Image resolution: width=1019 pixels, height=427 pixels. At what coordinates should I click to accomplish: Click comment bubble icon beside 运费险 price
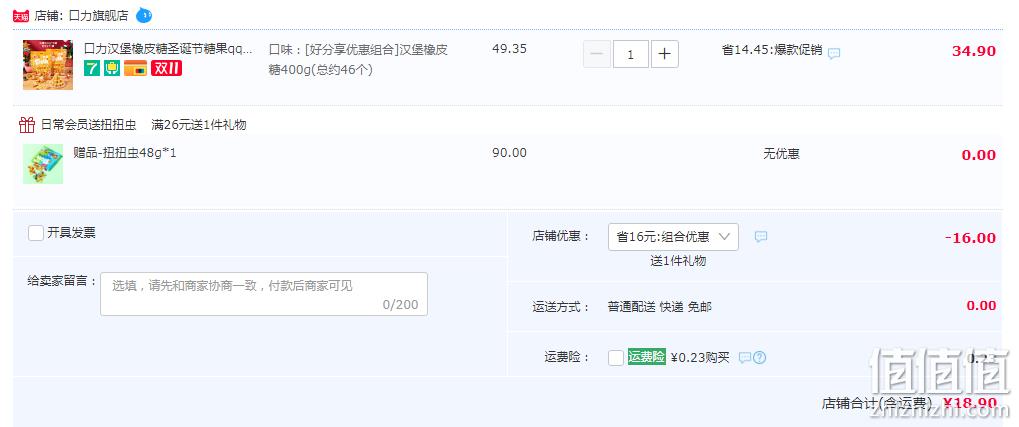pos(745,357)
